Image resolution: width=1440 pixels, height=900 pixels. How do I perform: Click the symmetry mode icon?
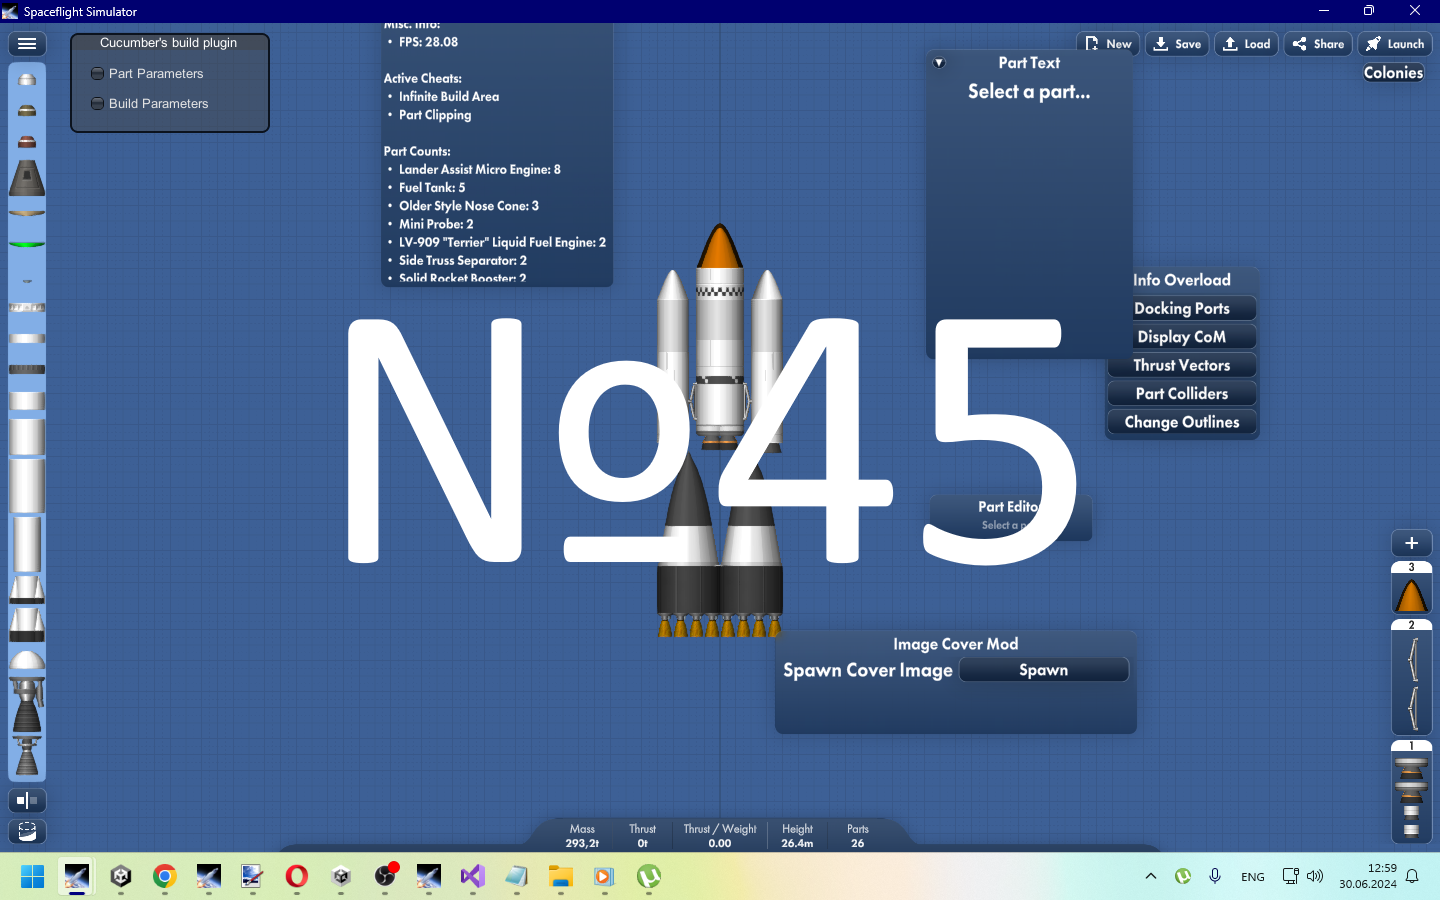pos(27,801)
